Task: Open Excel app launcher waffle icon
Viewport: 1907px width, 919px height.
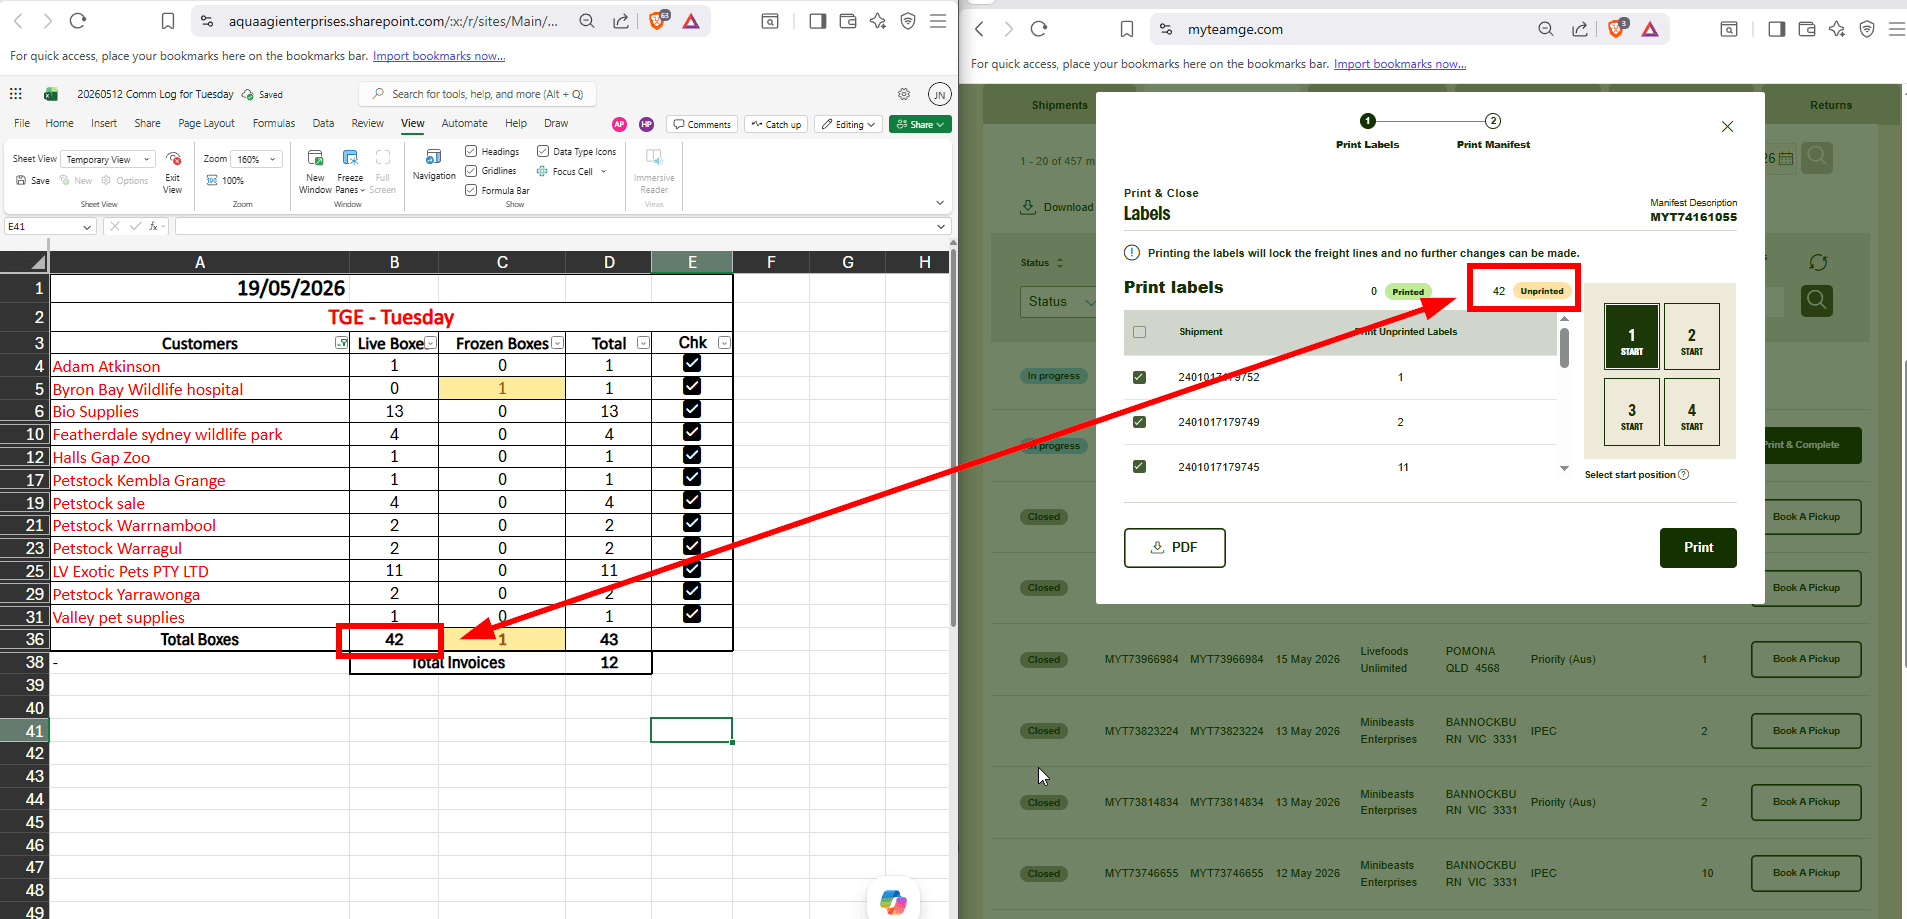Action: click(16, 94)
